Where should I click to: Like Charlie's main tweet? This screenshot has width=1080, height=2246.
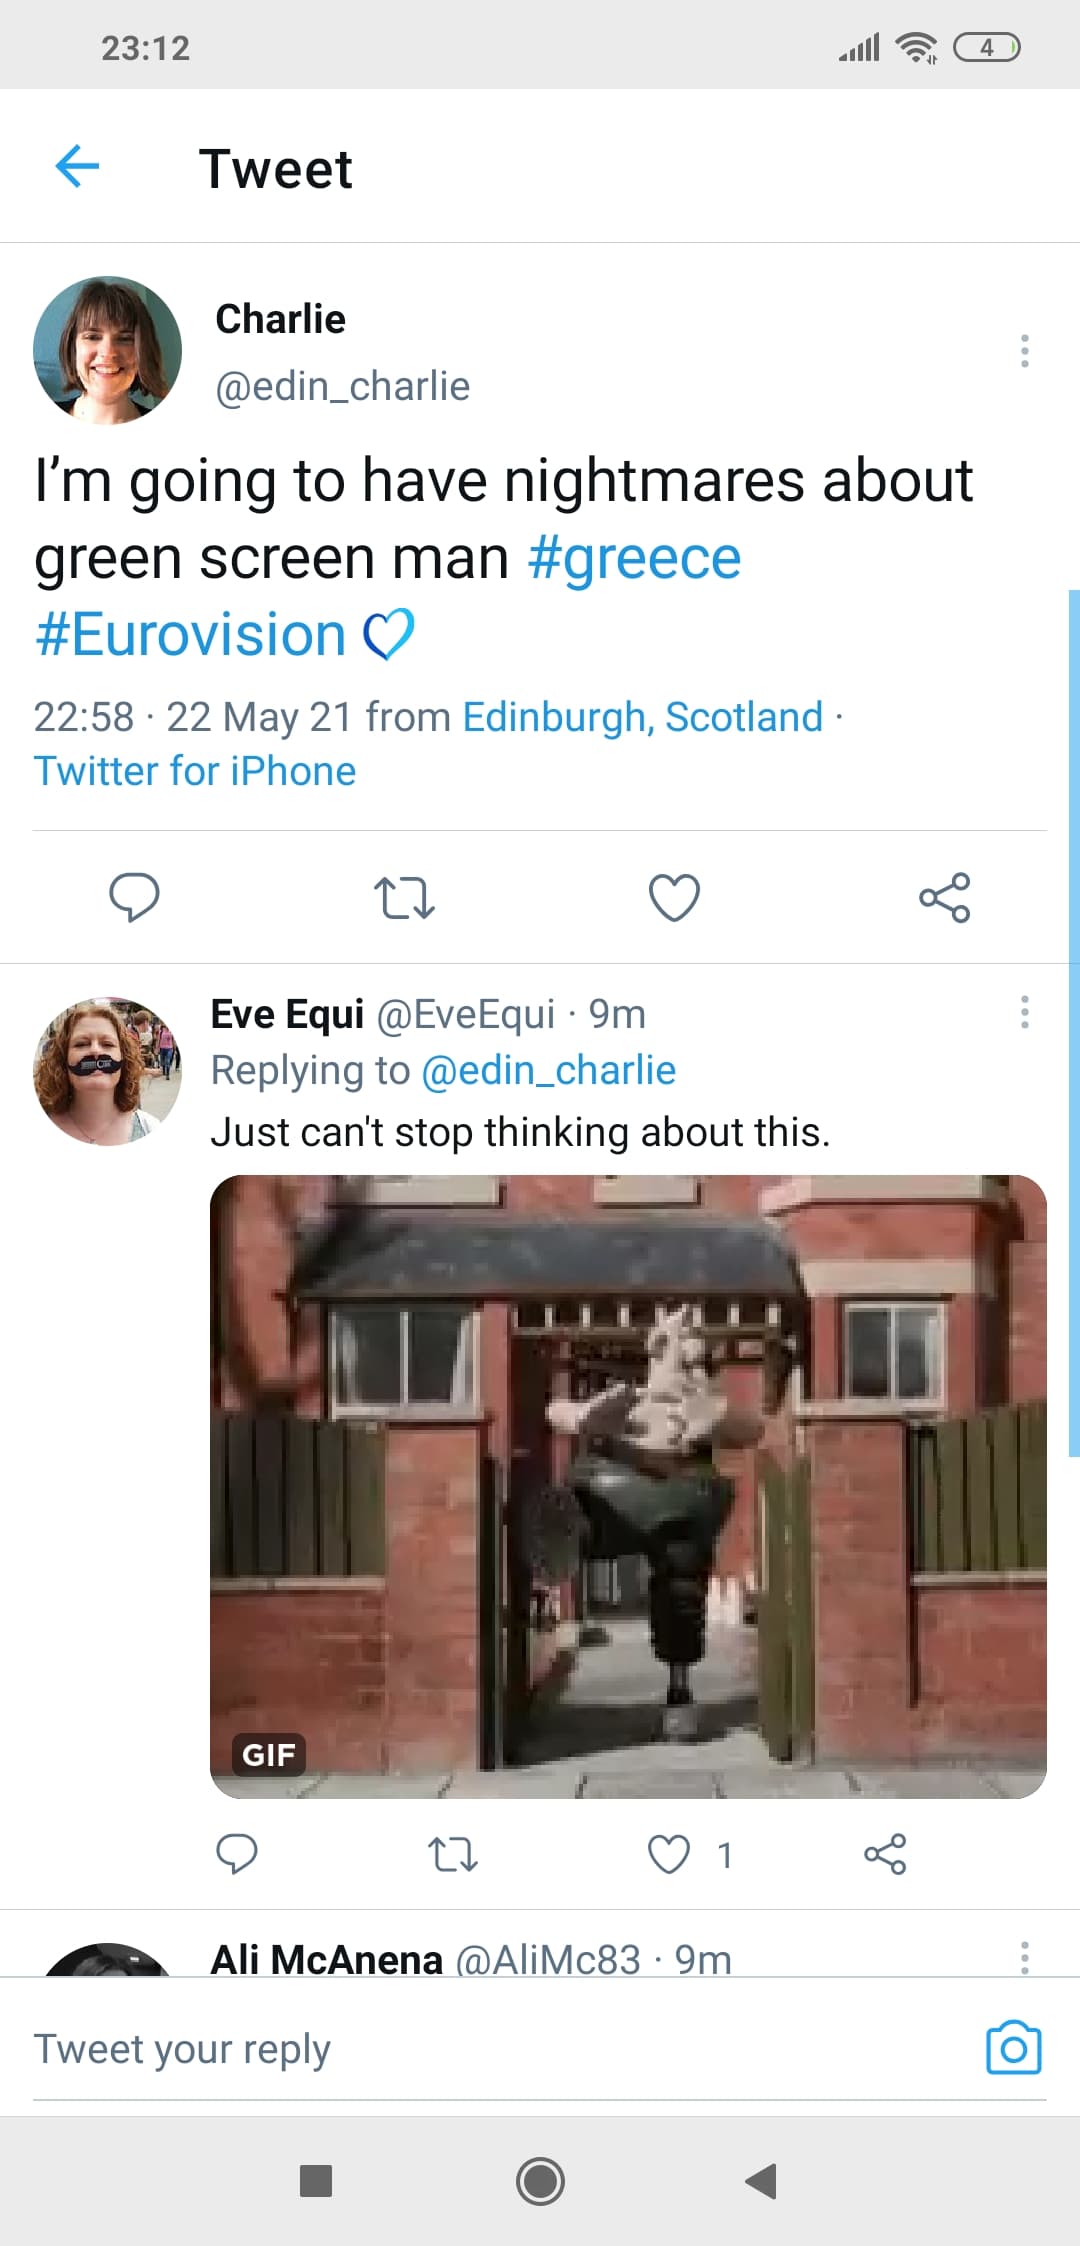point(674,897)
